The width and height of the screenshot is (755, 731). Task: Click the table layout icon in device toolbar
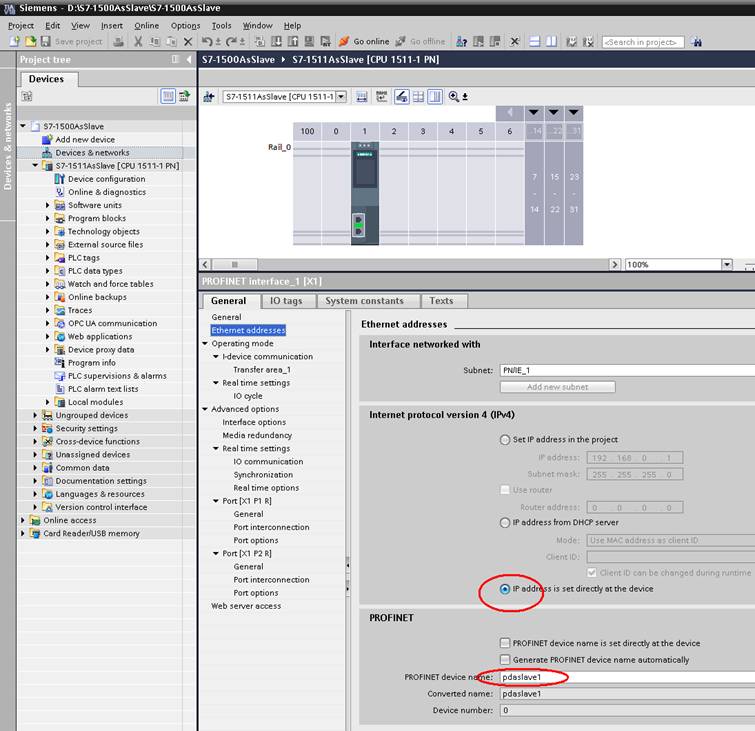coord(418,97)
